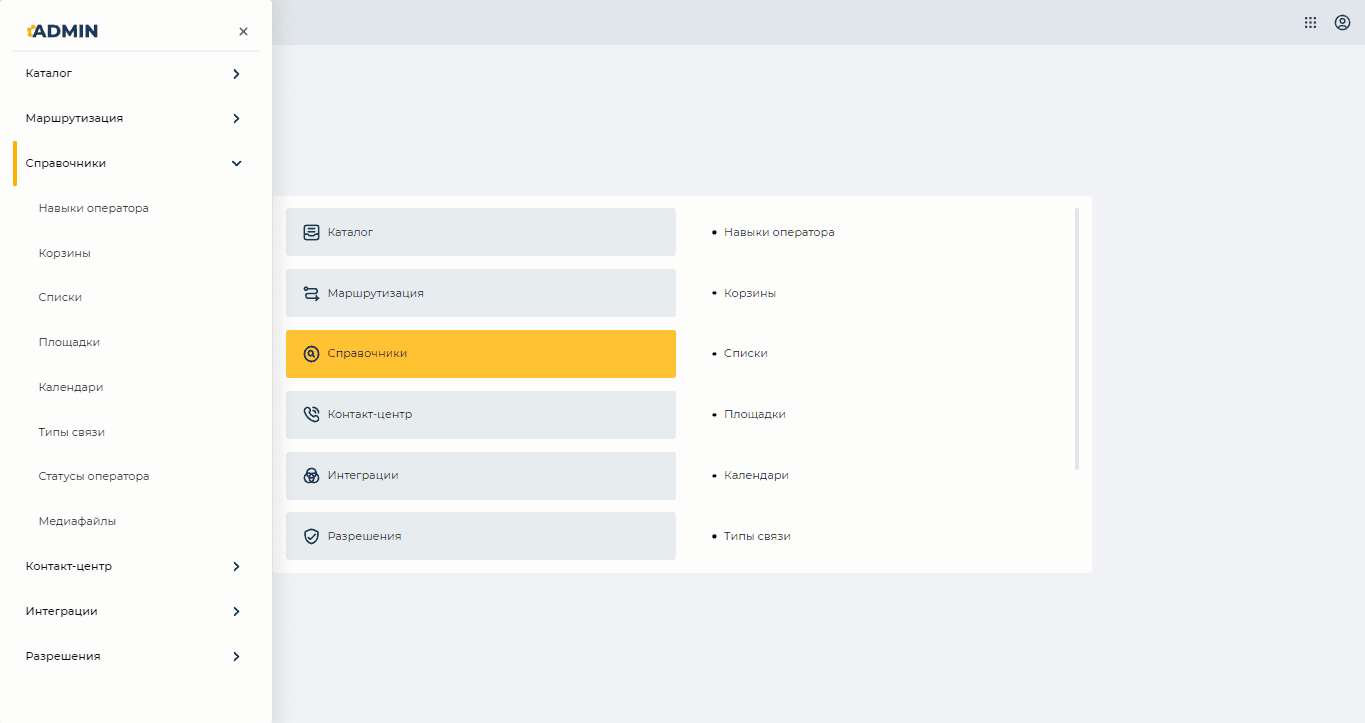
Task: Open Списки link in bullet list
Action: (x=746, y=353)
